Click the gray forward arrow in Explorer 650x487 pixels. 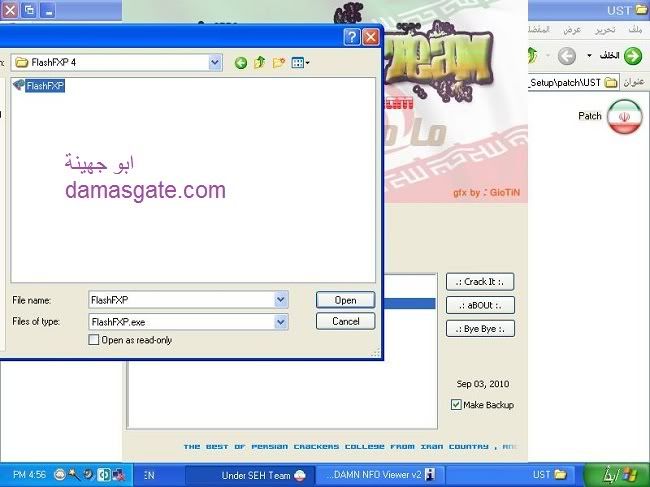(566, 56)
